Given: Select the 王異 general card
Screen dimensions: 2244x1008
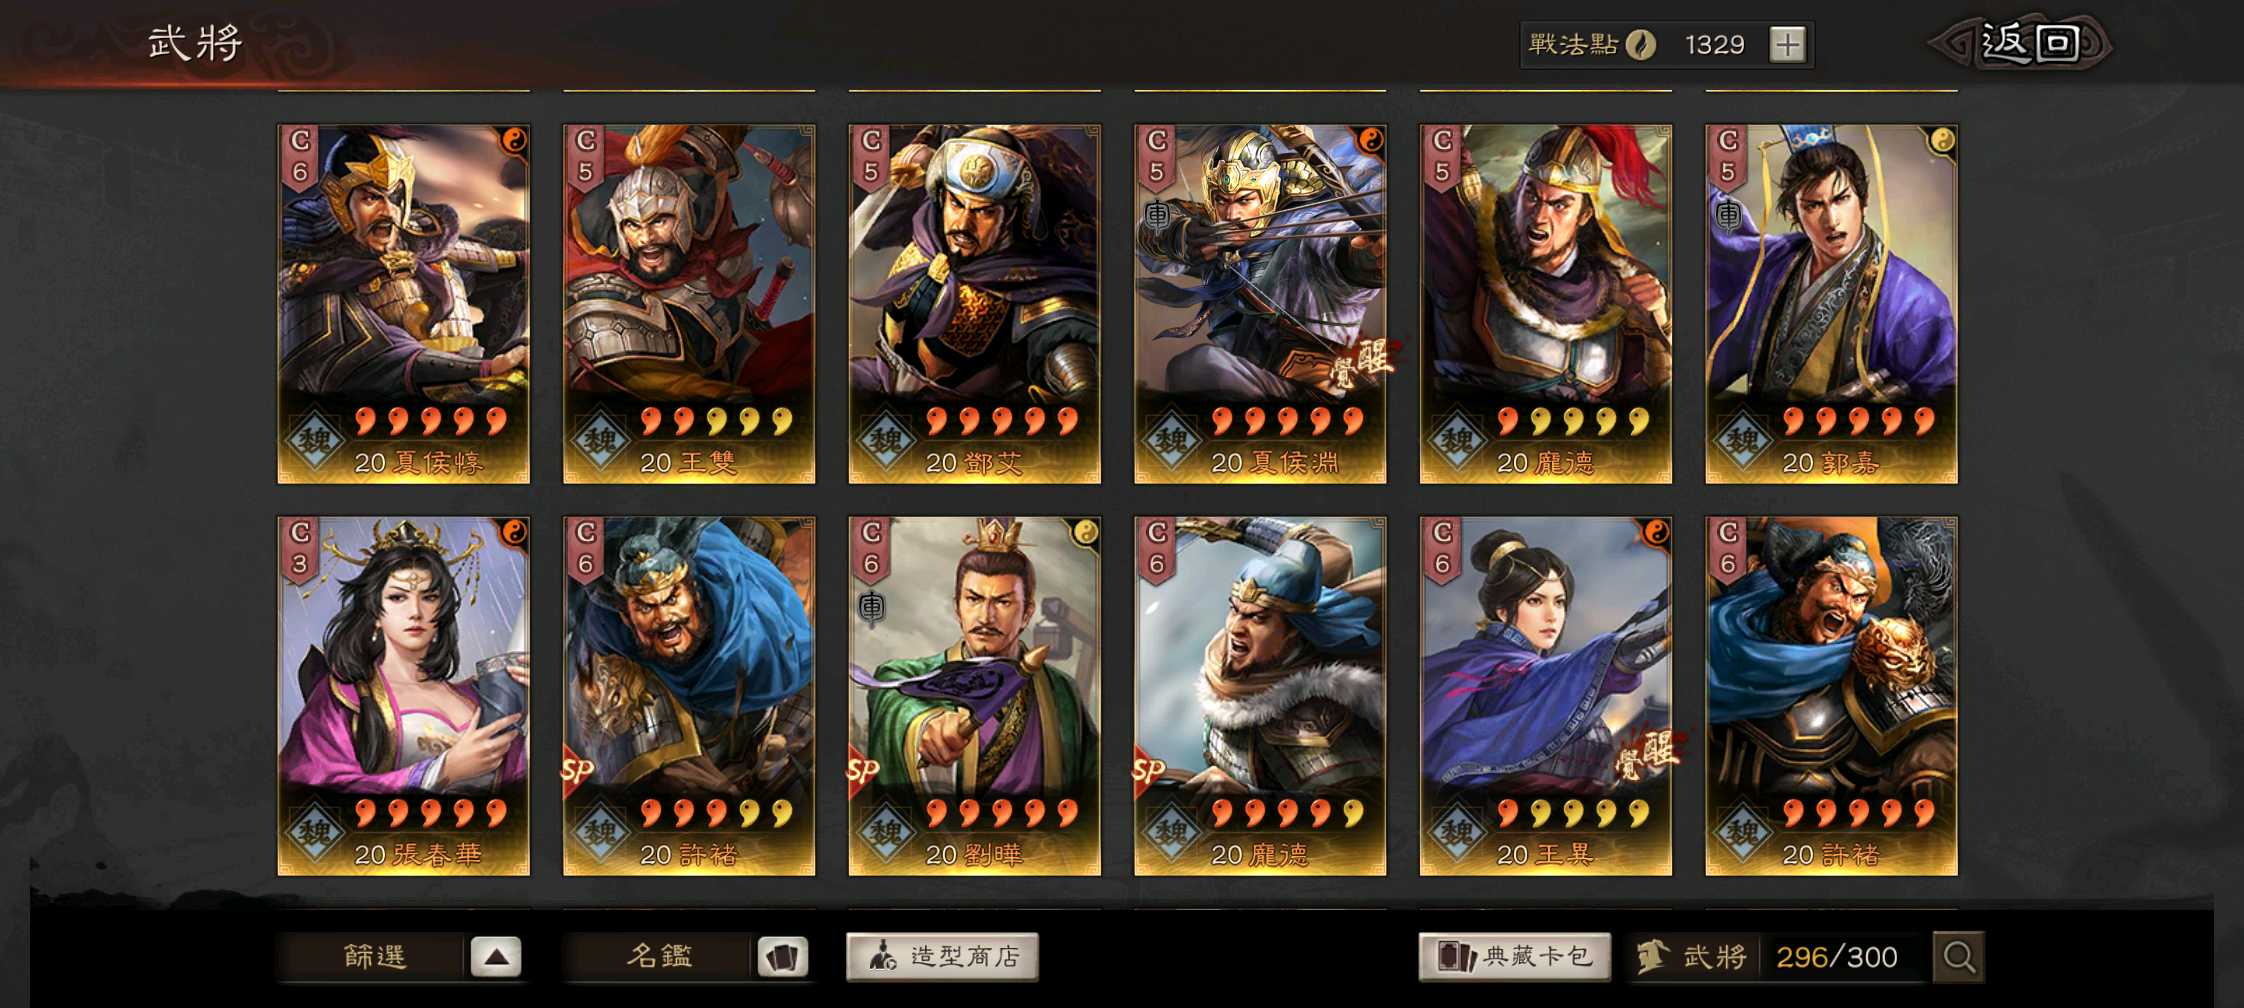Looking at the screenshot, I should tap(1546, 696).
